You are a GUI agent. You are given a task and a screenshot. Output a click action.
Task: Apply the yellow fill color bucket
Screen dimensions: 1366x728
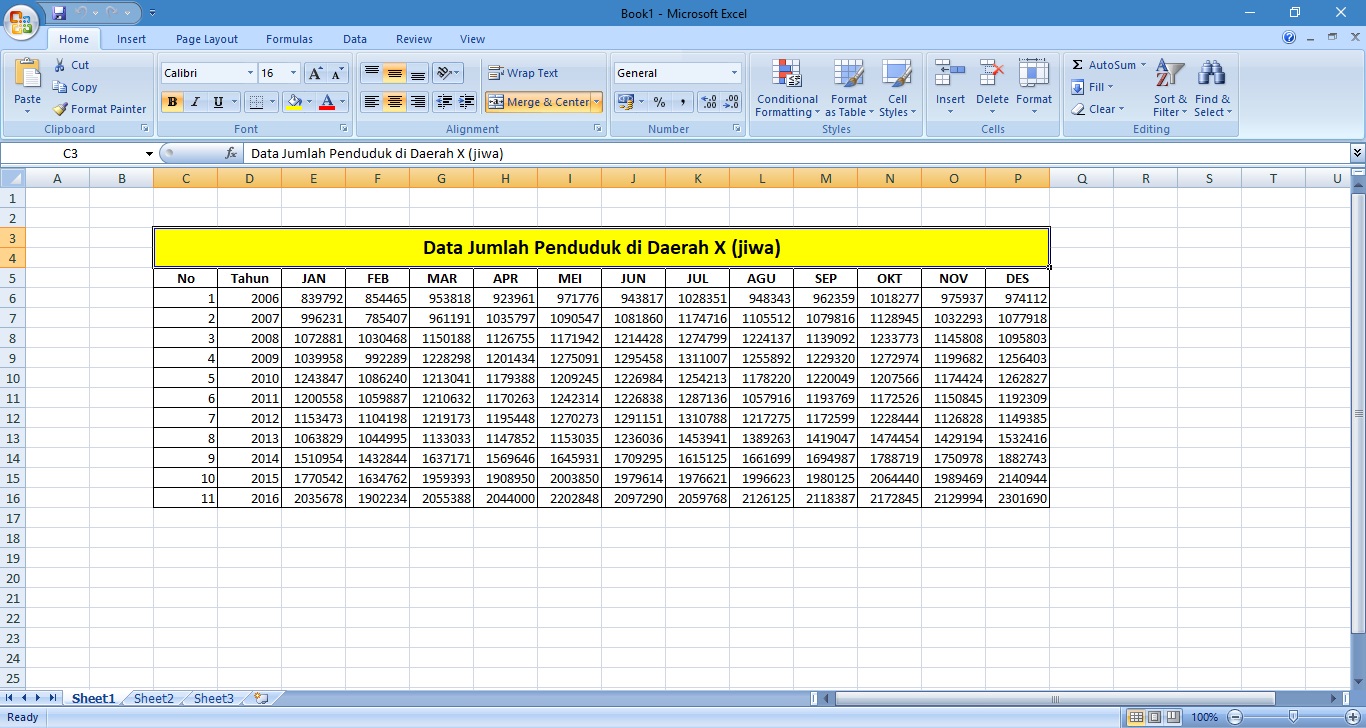[x=294, y=102]
